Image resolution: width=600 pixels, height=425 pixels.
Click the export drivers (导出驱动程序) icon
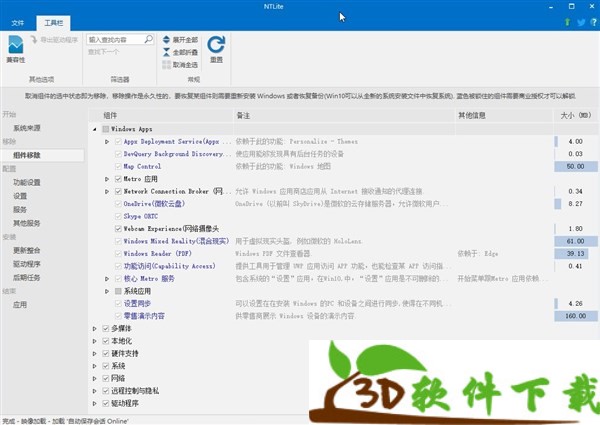point(34,39)
